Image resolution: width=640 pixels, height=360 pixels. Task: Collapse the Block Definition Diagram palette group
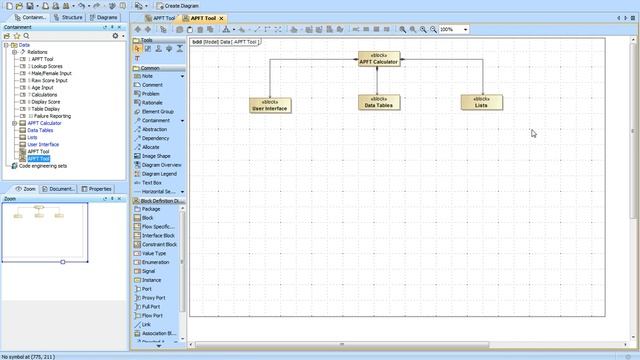point(159,201)
